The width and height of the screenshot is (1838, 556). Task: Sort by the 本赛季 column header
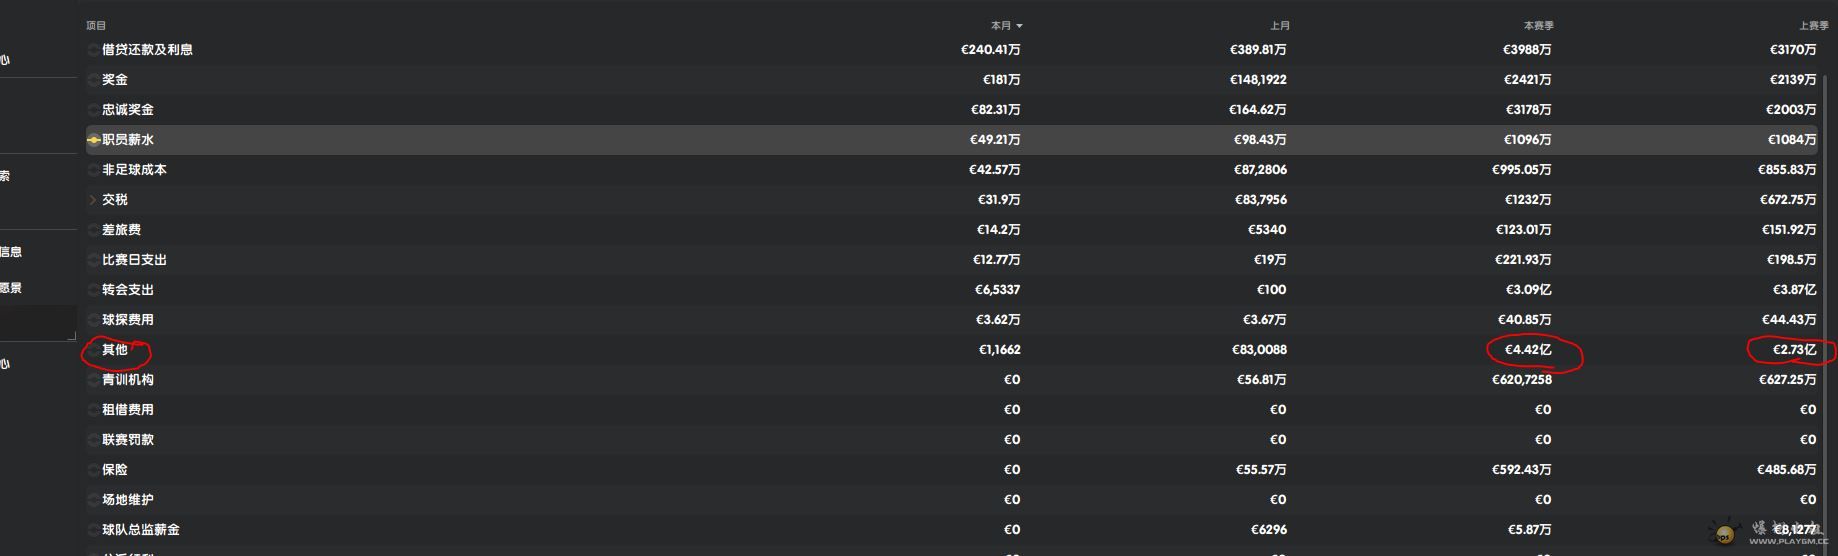(x=1538, y=25)
